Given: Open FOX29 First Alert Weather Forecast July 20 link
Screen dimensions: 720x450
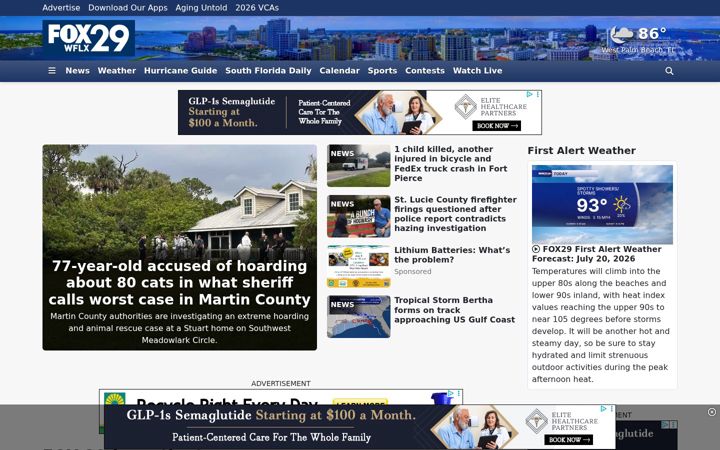Looking at the screenshot, I should coord(596,254).
